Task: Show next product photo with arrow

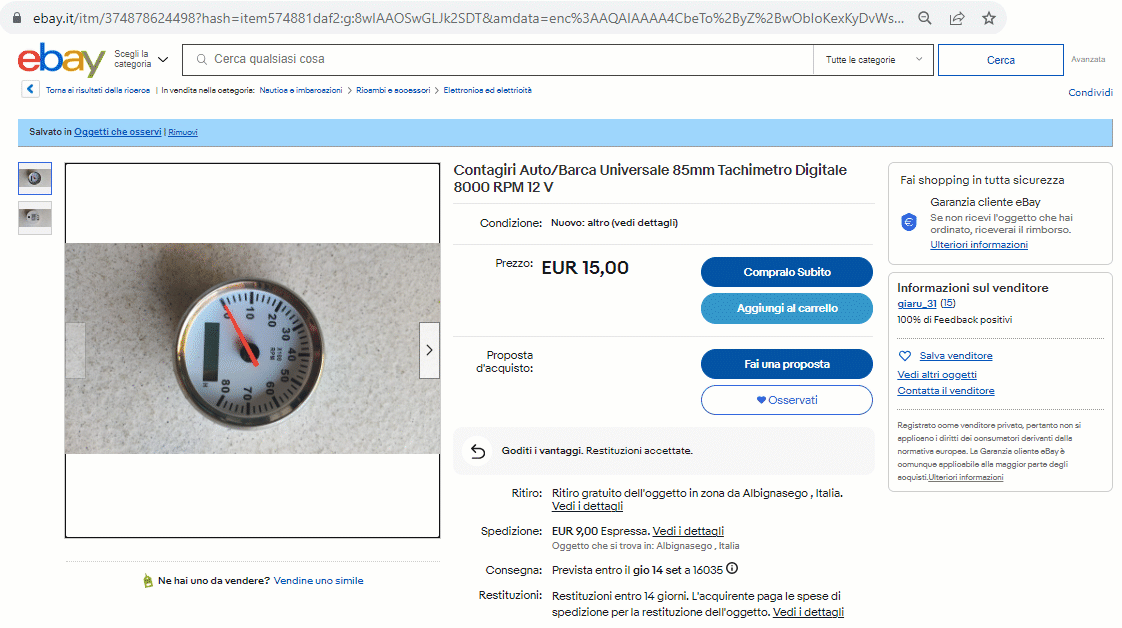Action: click(x=429, y=350)
